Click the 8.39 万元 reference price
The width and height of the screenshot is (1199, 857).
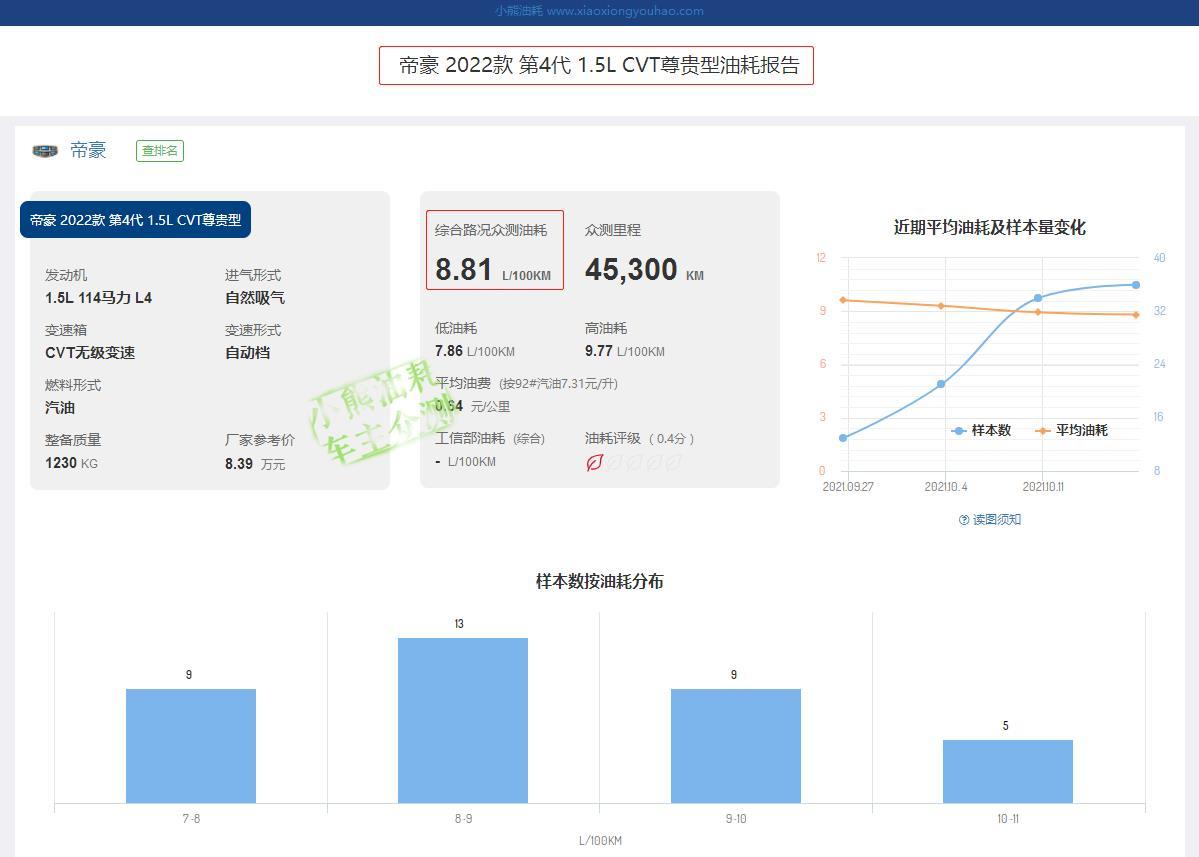click(x=255, y=463)
